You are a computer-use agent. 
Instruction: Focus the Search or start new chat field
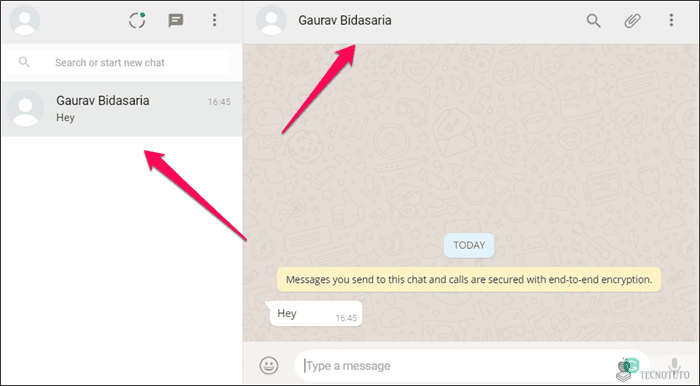pos(118,62)
